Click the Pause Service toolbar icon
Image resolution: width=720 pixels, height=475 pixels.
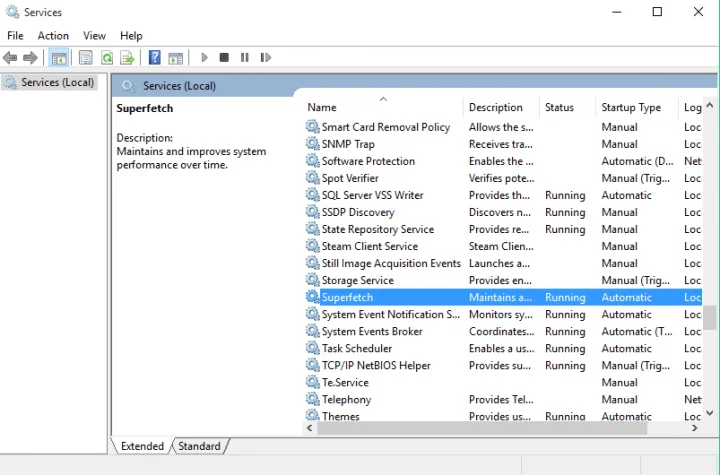244,58
